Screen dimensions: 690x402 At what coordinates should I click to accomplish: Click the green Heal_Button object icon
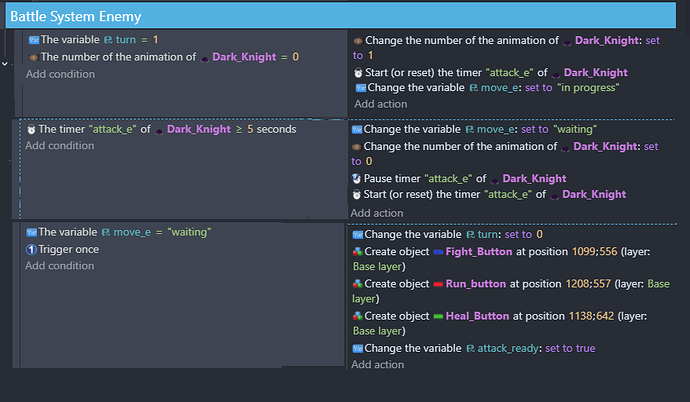pos(438,316)
